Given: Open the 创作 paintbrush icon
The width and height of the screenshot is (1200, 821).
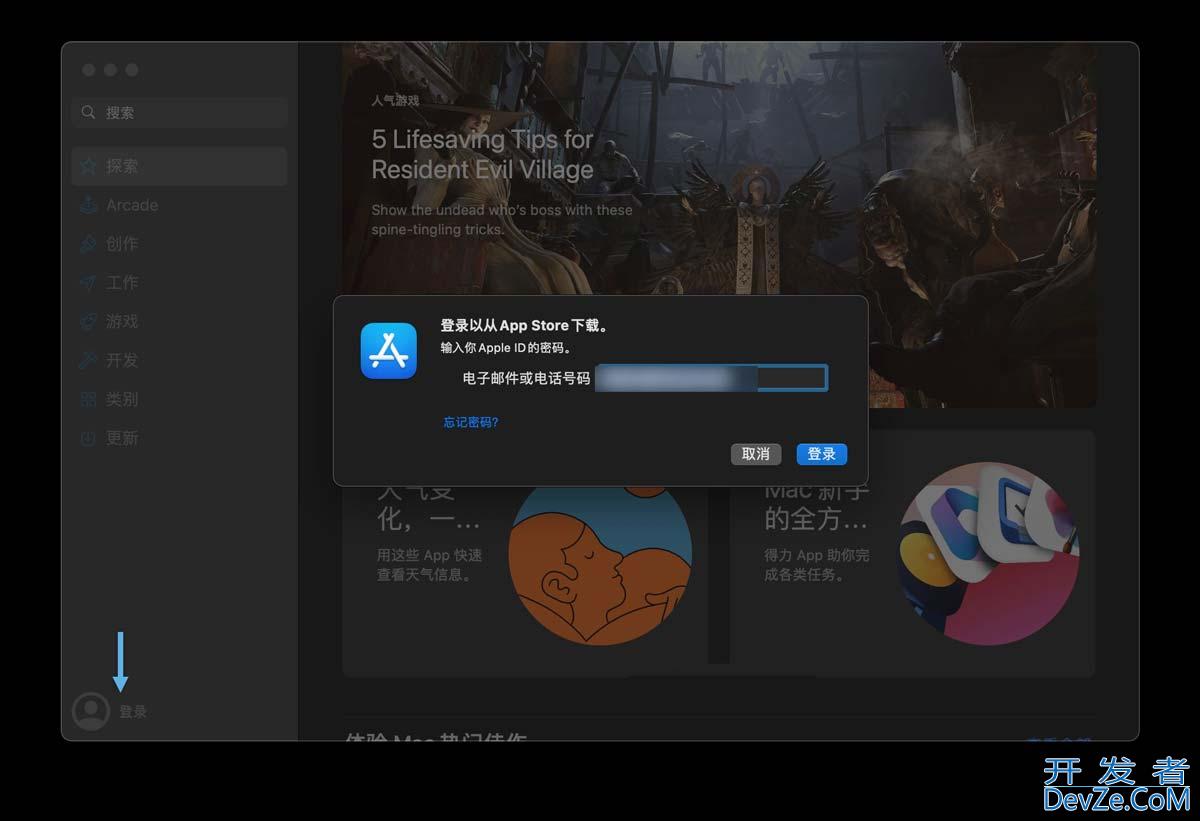Looking at the screenshot, I should coord(89,244).
